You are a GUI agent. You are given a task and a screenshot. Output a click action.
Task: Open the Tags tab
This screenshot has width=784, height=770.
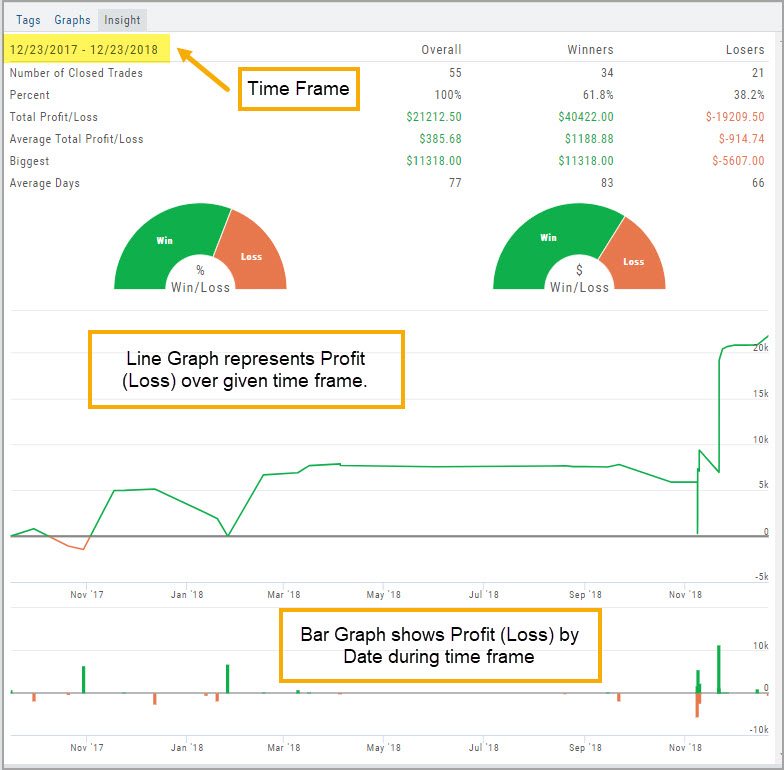click(x=28, y=20)
